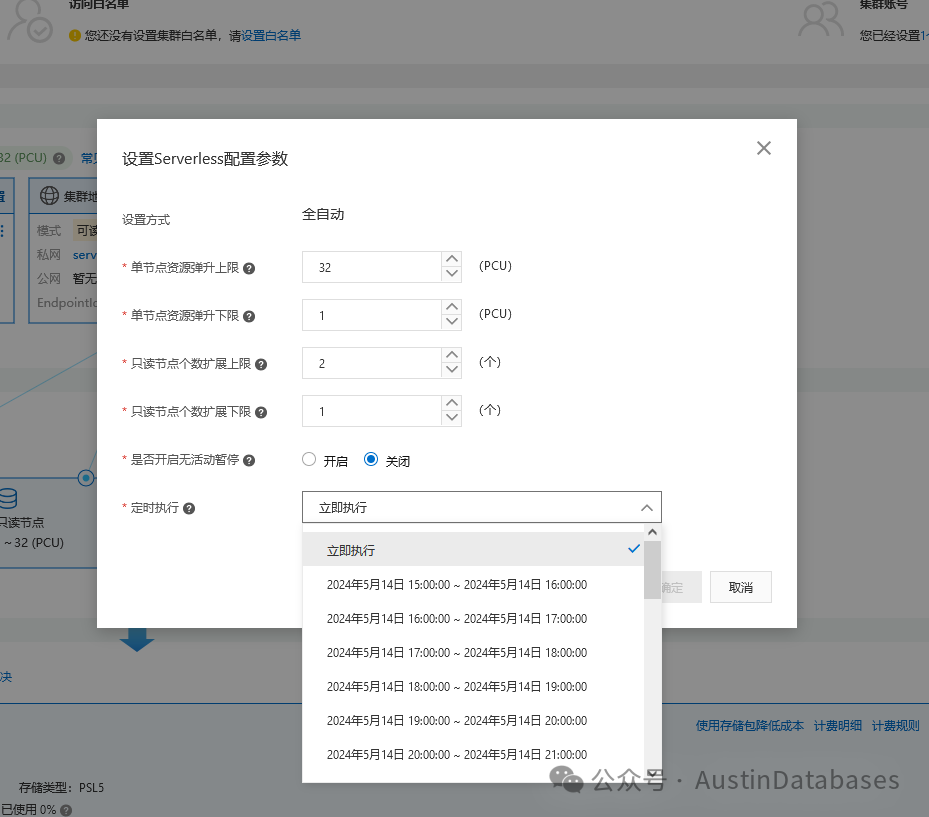Decrease 单节点资源弹升下限 value with down arrow

(x=452, y=322)
